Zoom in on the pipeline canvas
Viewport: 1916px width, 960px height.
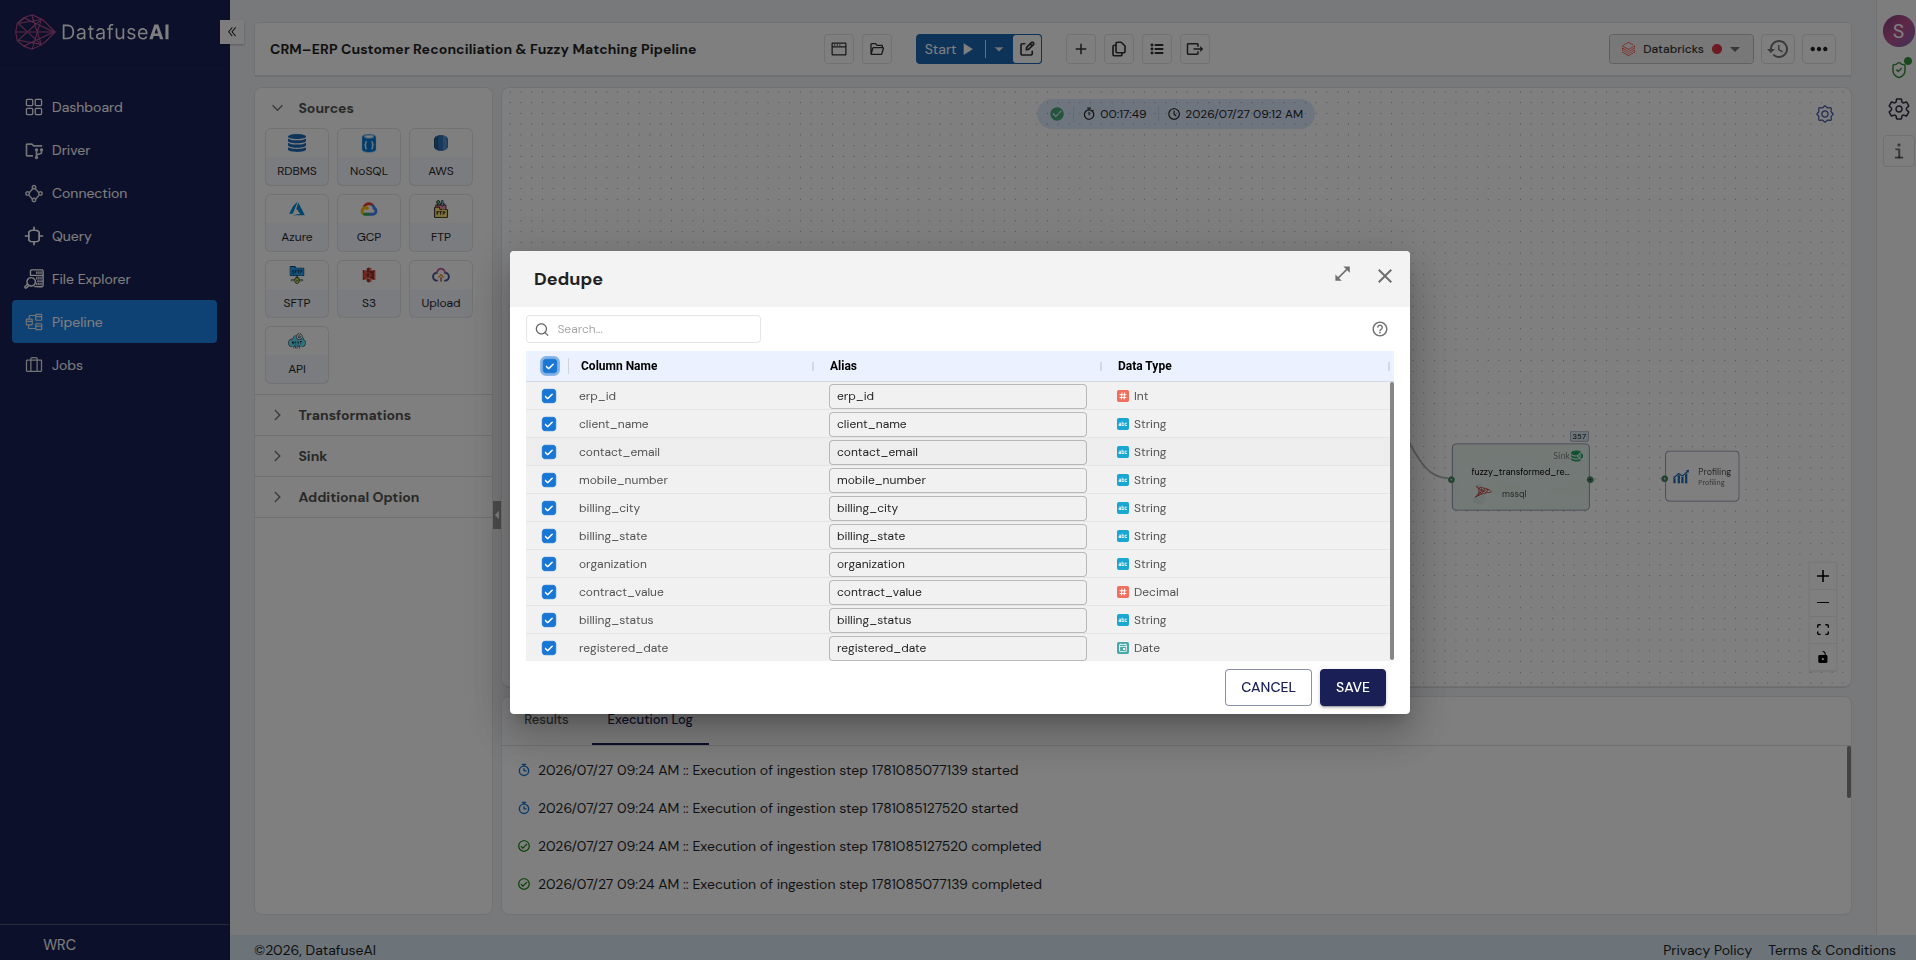(x=1823, y=576)
